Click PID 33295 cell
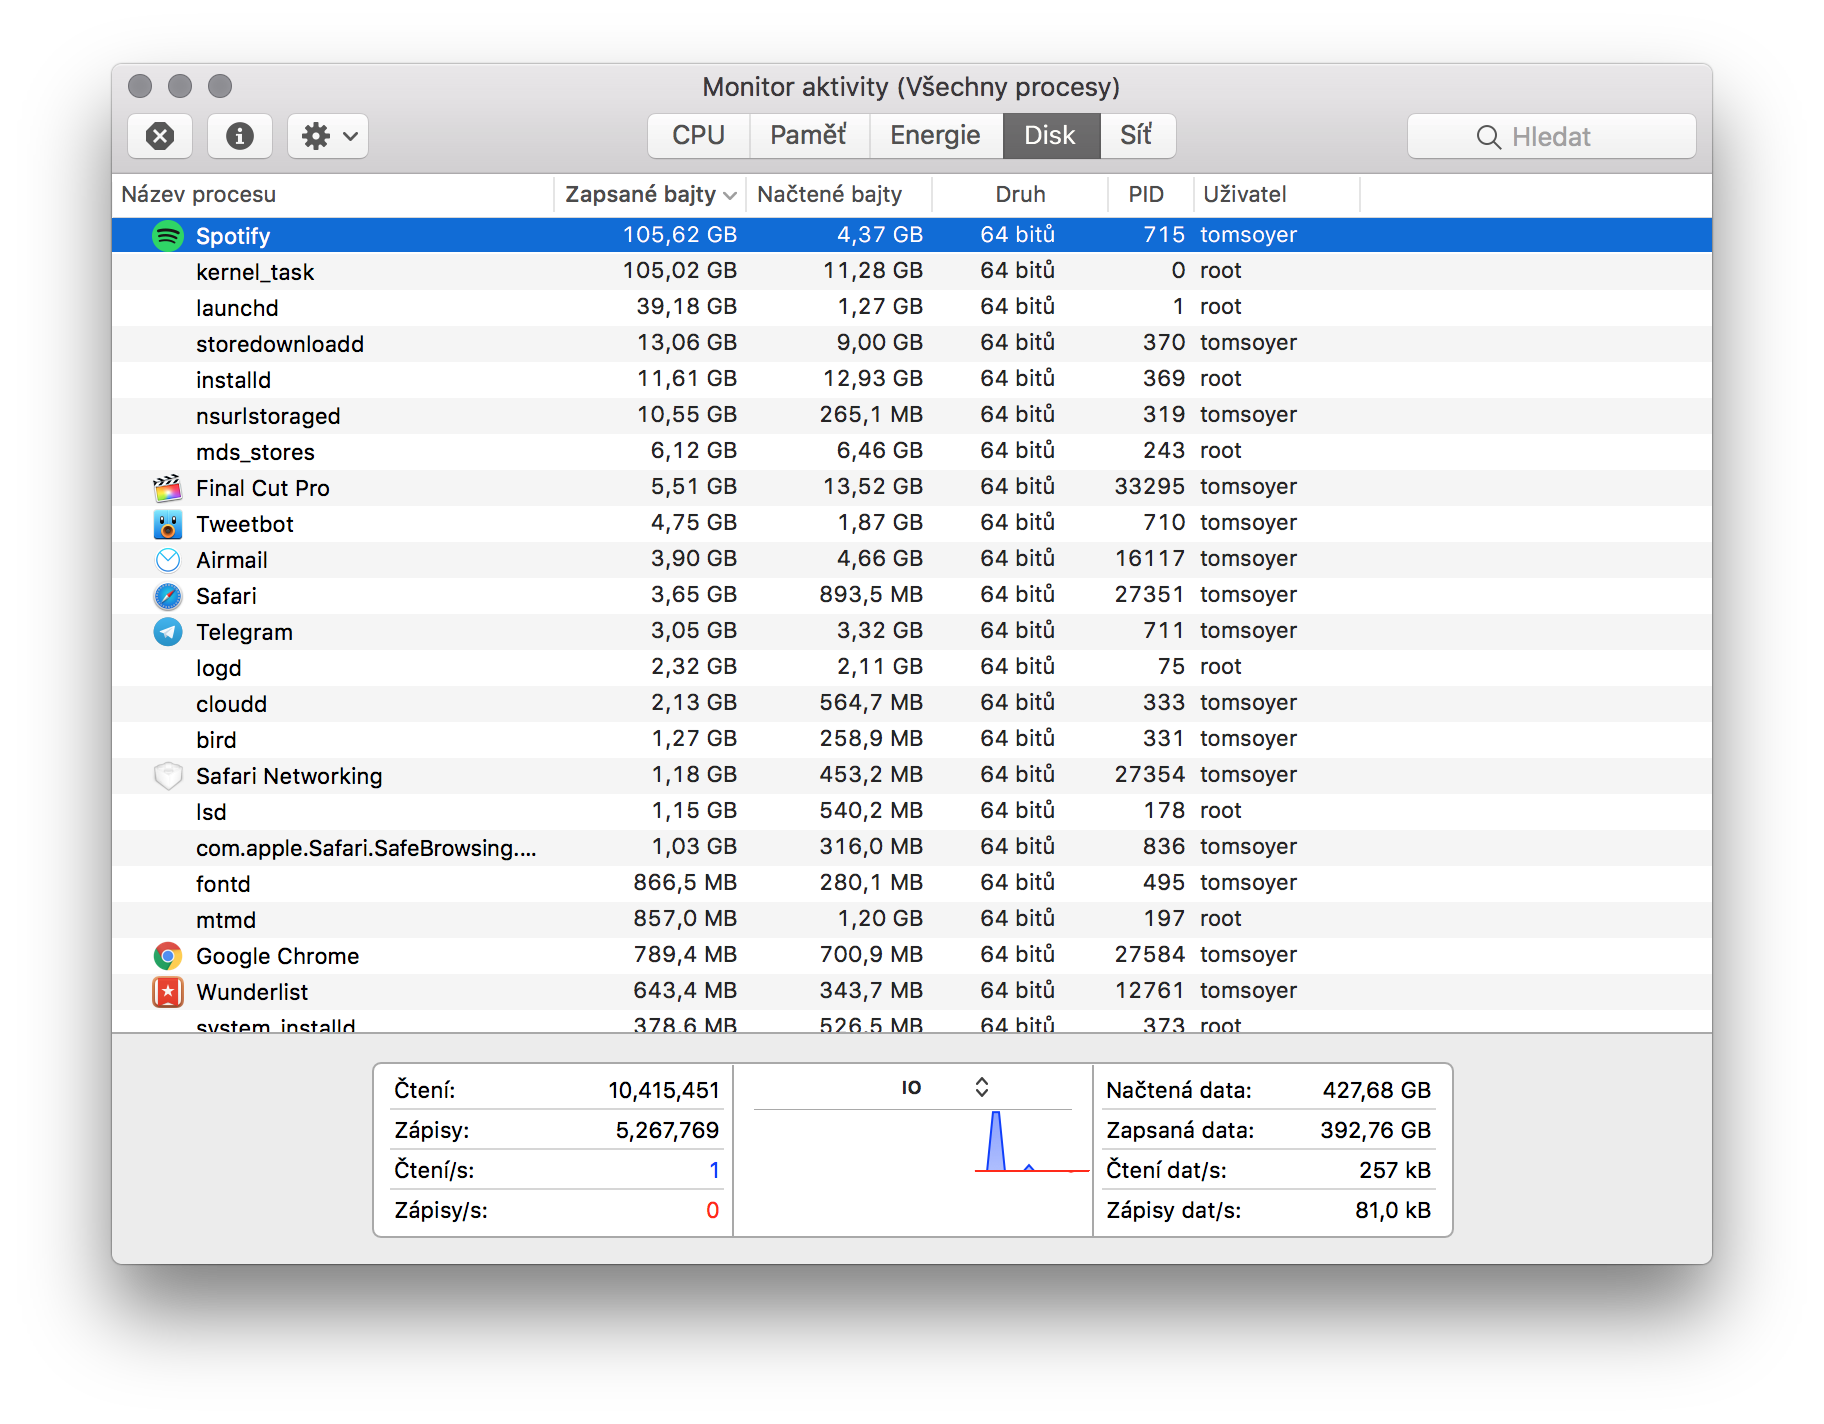The image size is (1824, 1424). click(x=1150, y=487)
